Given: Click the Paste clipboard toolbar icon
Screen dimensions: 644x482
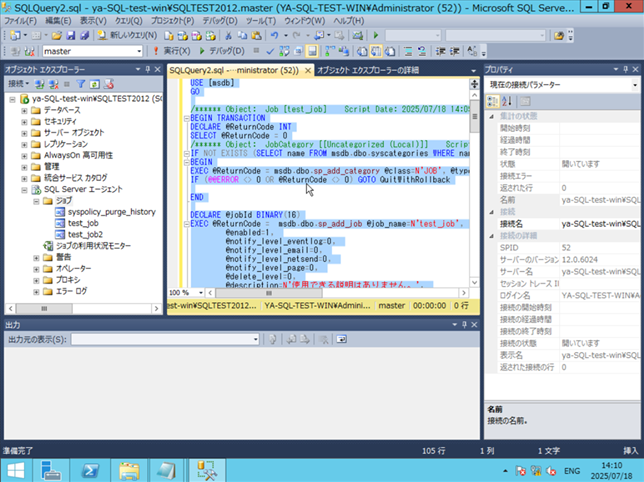Looking at the screenshot, I should (x=256, y=36).
